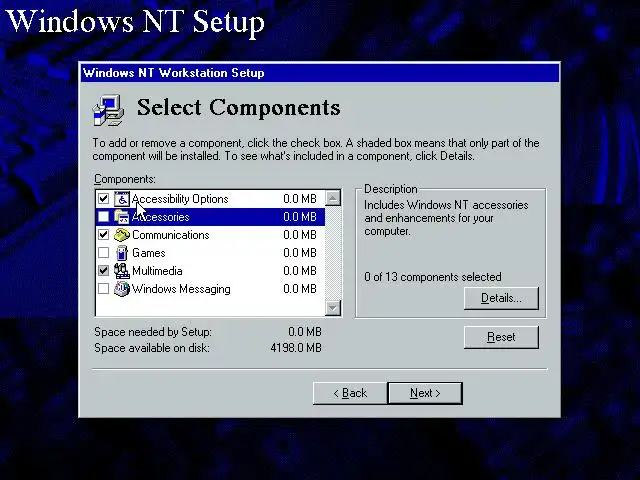Click the Communications telephone icon
640x480 pixels.
click(122, 235)
